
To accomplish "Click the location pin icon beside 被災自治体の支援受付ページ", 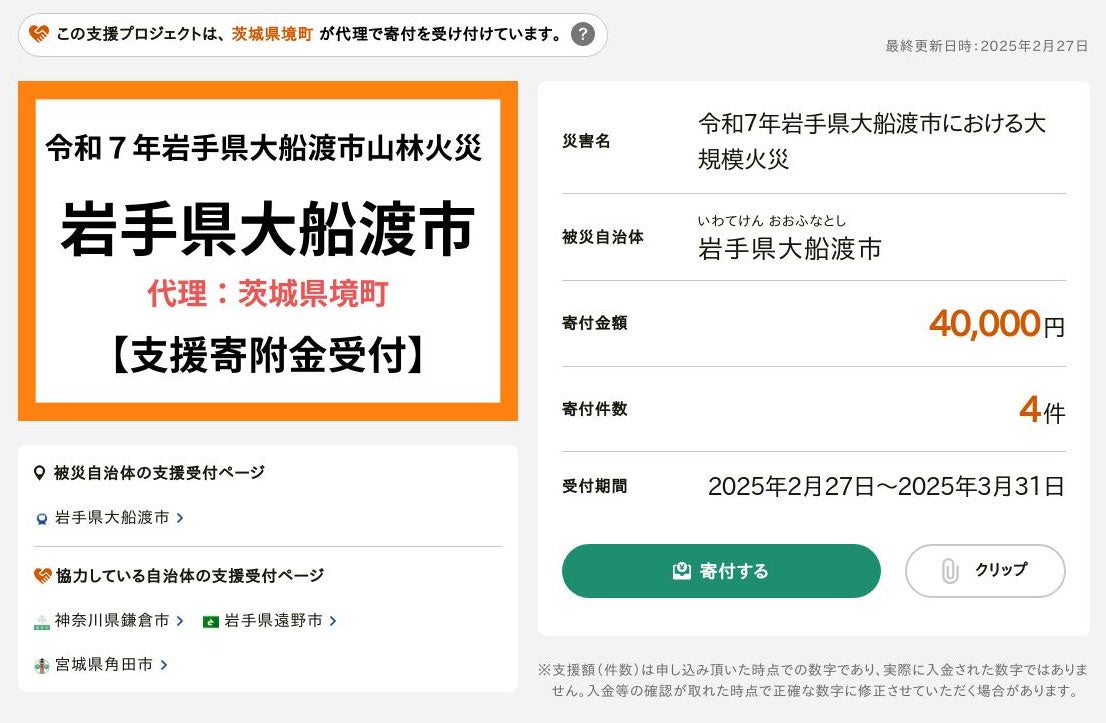I will (x=40, y=472).
